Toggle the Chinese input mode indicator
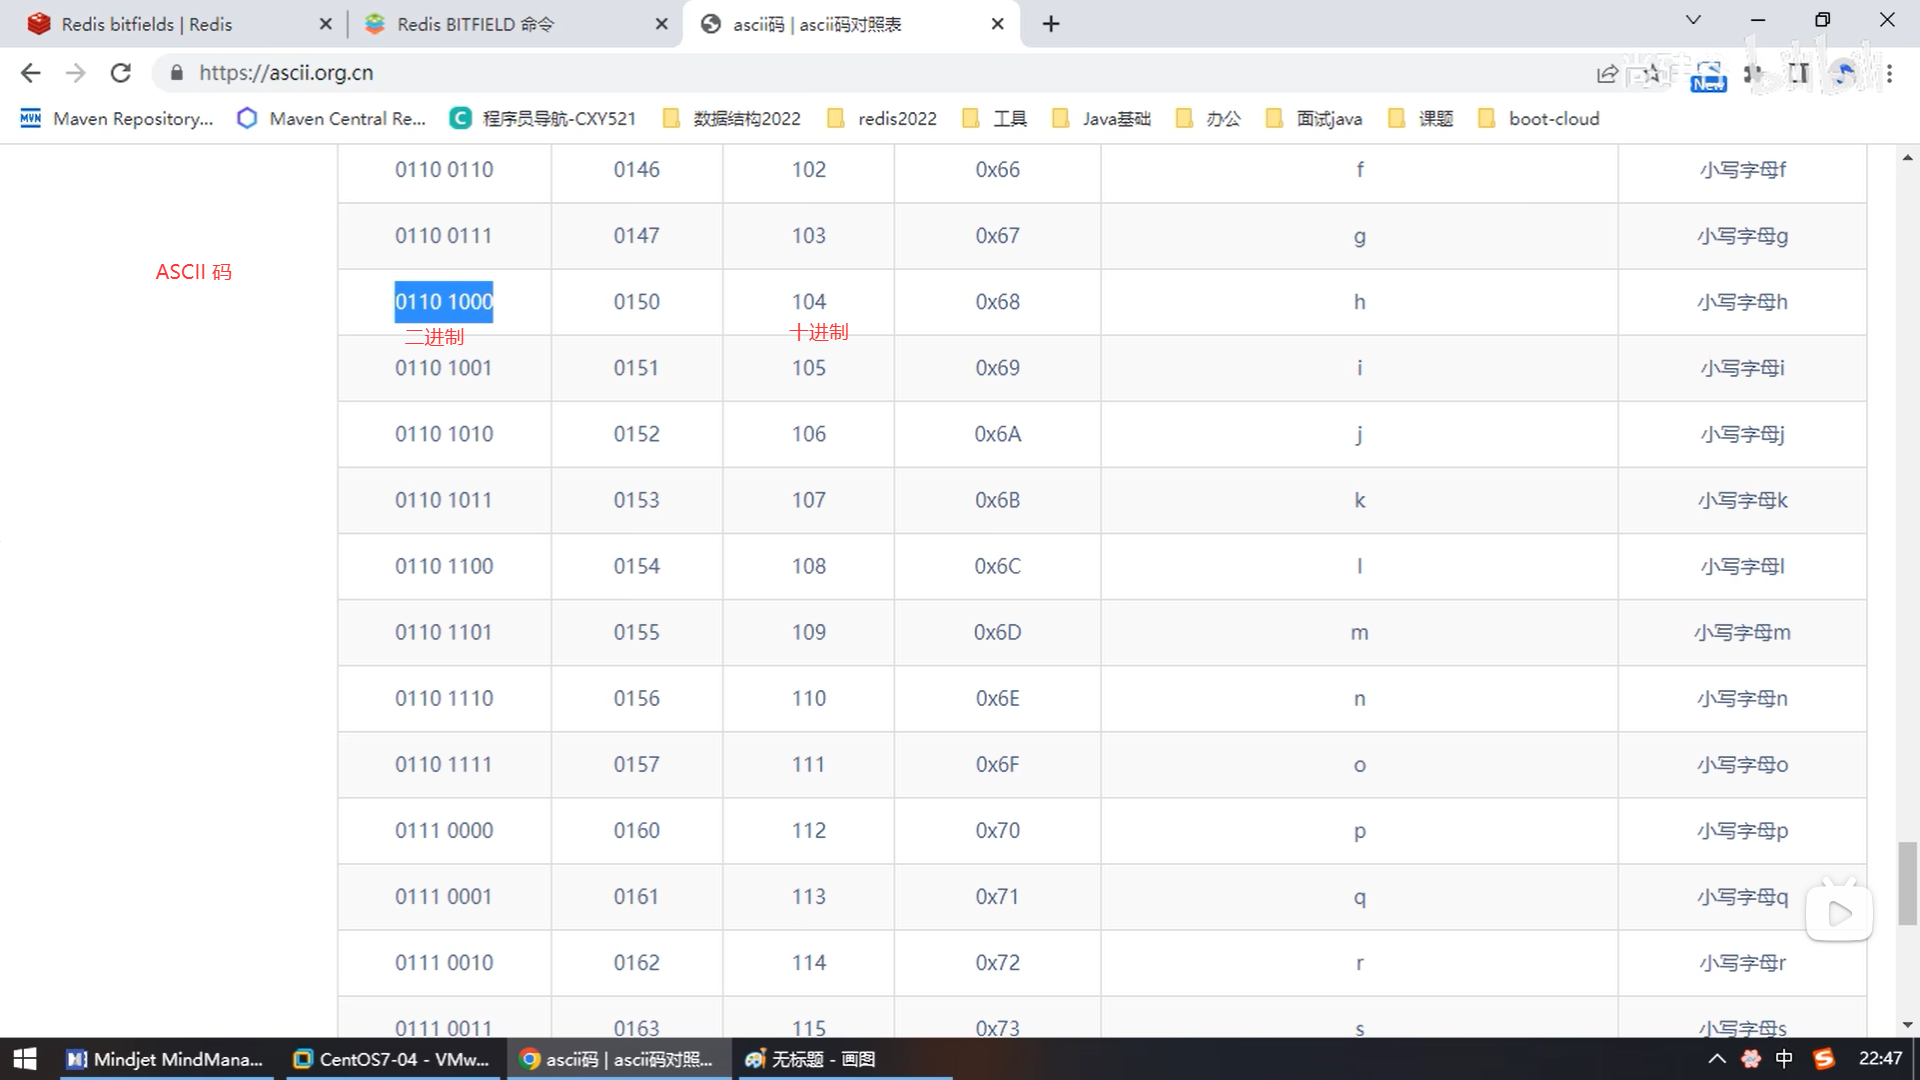Viewport: 1920px width, 1080px height. [1784, 1059]
